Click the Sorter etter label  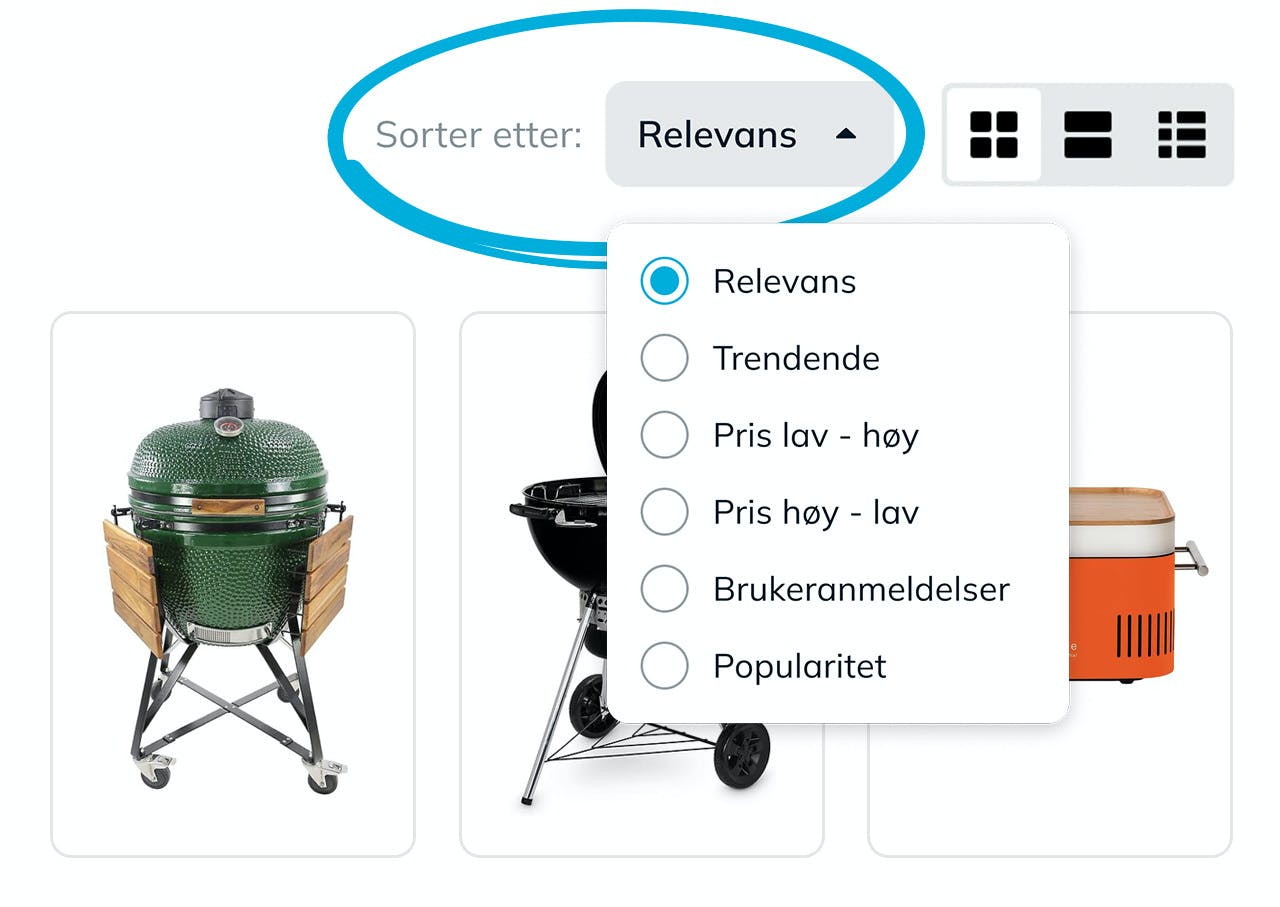tap(478, 134)
